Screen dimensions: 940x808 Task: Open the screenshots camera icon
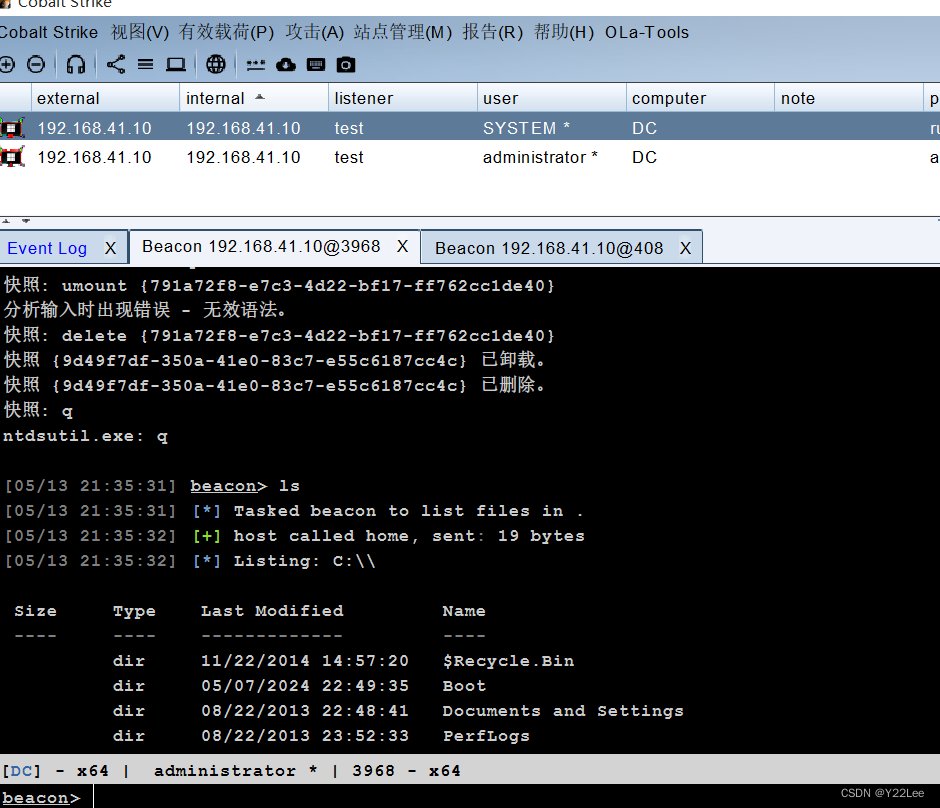pos(346,64)
